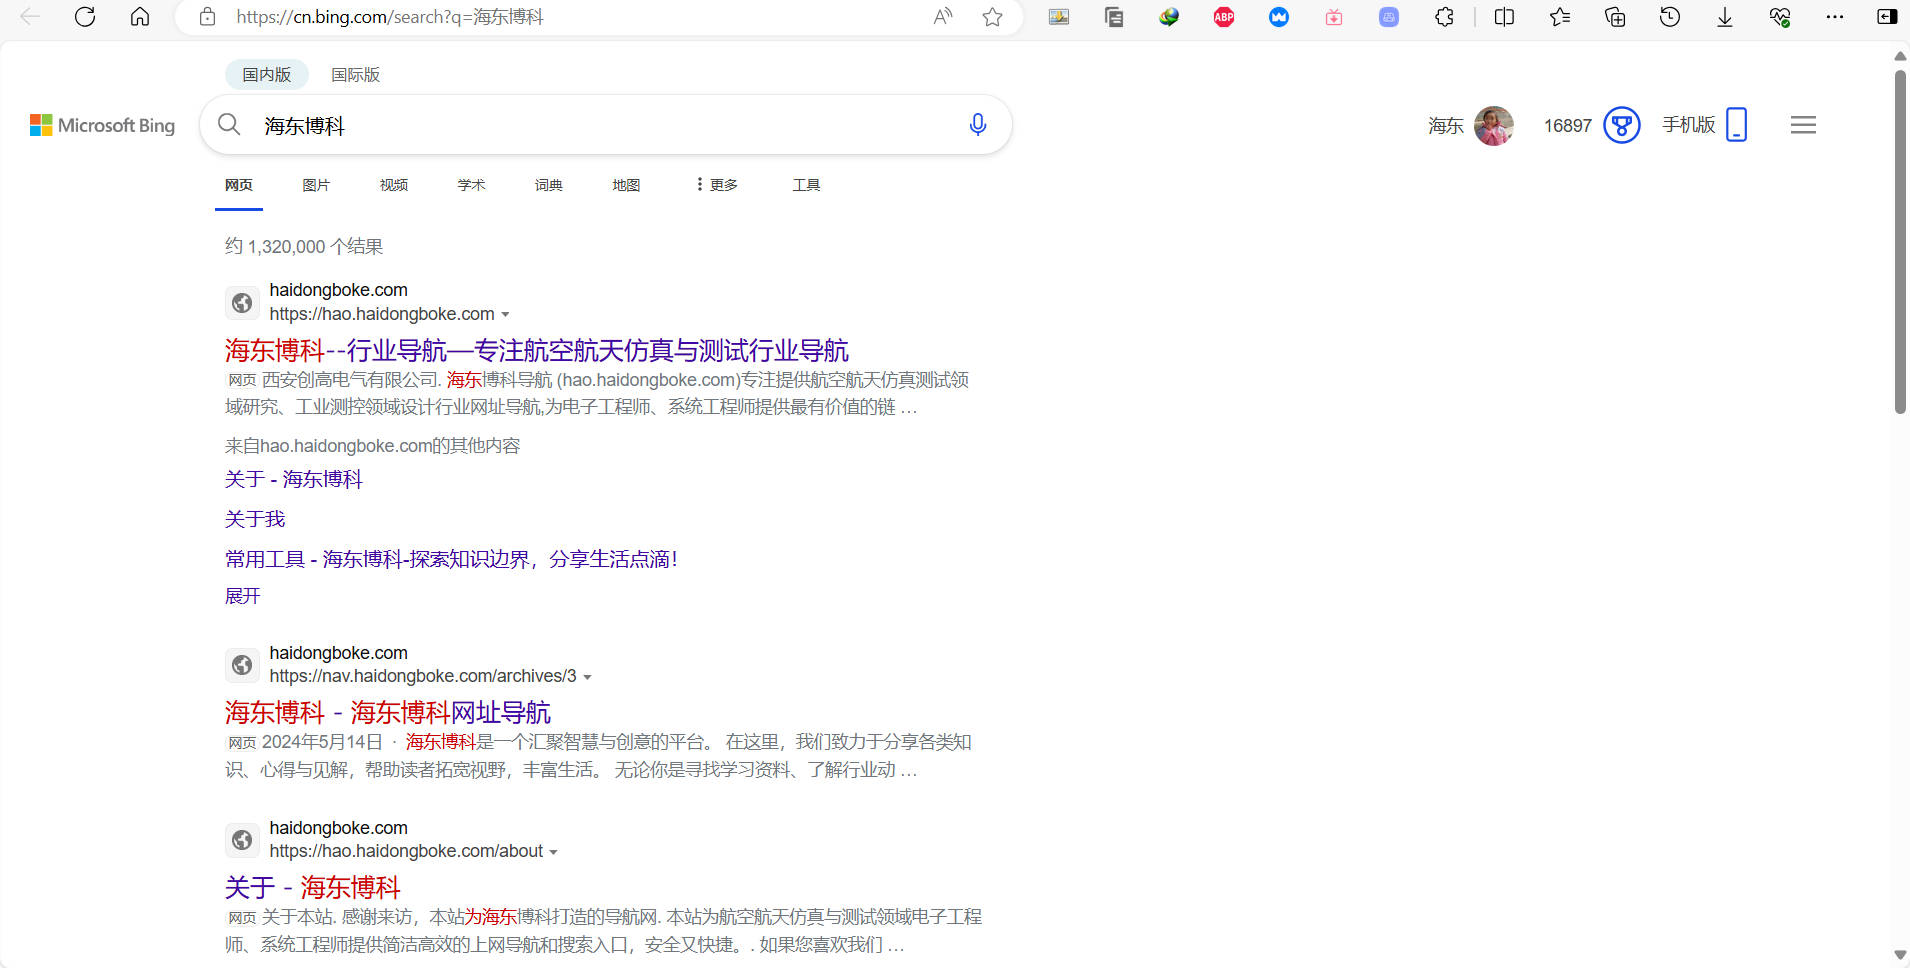The image size is (1910, 968).
Task: Open result 海东博科 - 海东博科网址导航
Action: (388, 712)
